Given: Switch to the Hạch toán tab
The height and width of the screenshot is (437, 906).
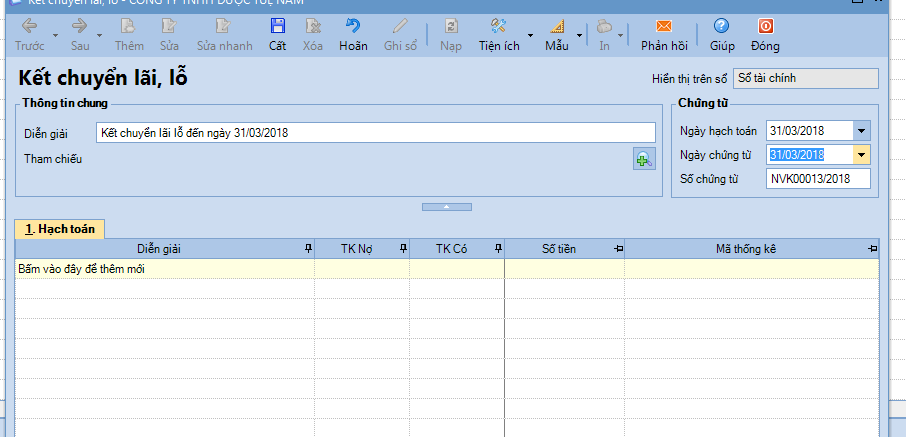Looking at the screenshot, I should click(x=60, y=229).
